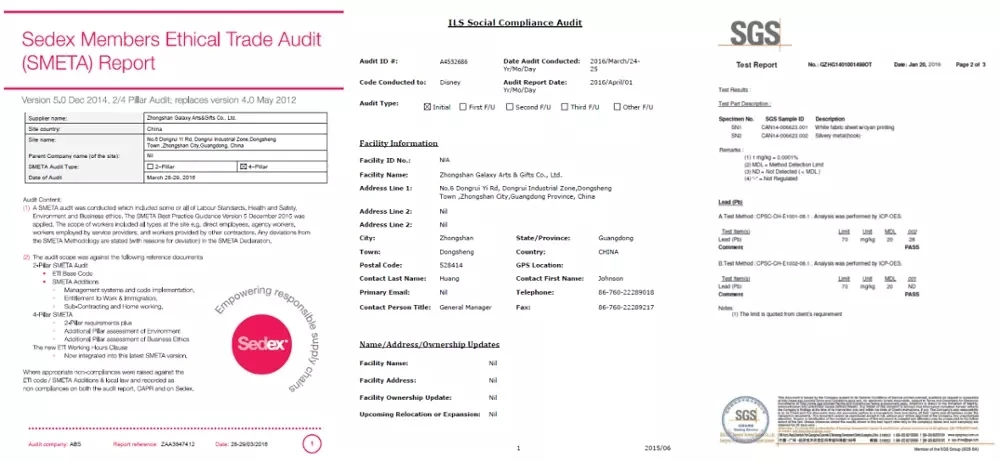Click the Country value CHINA
The width and height of the screenshot is (1000, 462).
pos(608,251)
